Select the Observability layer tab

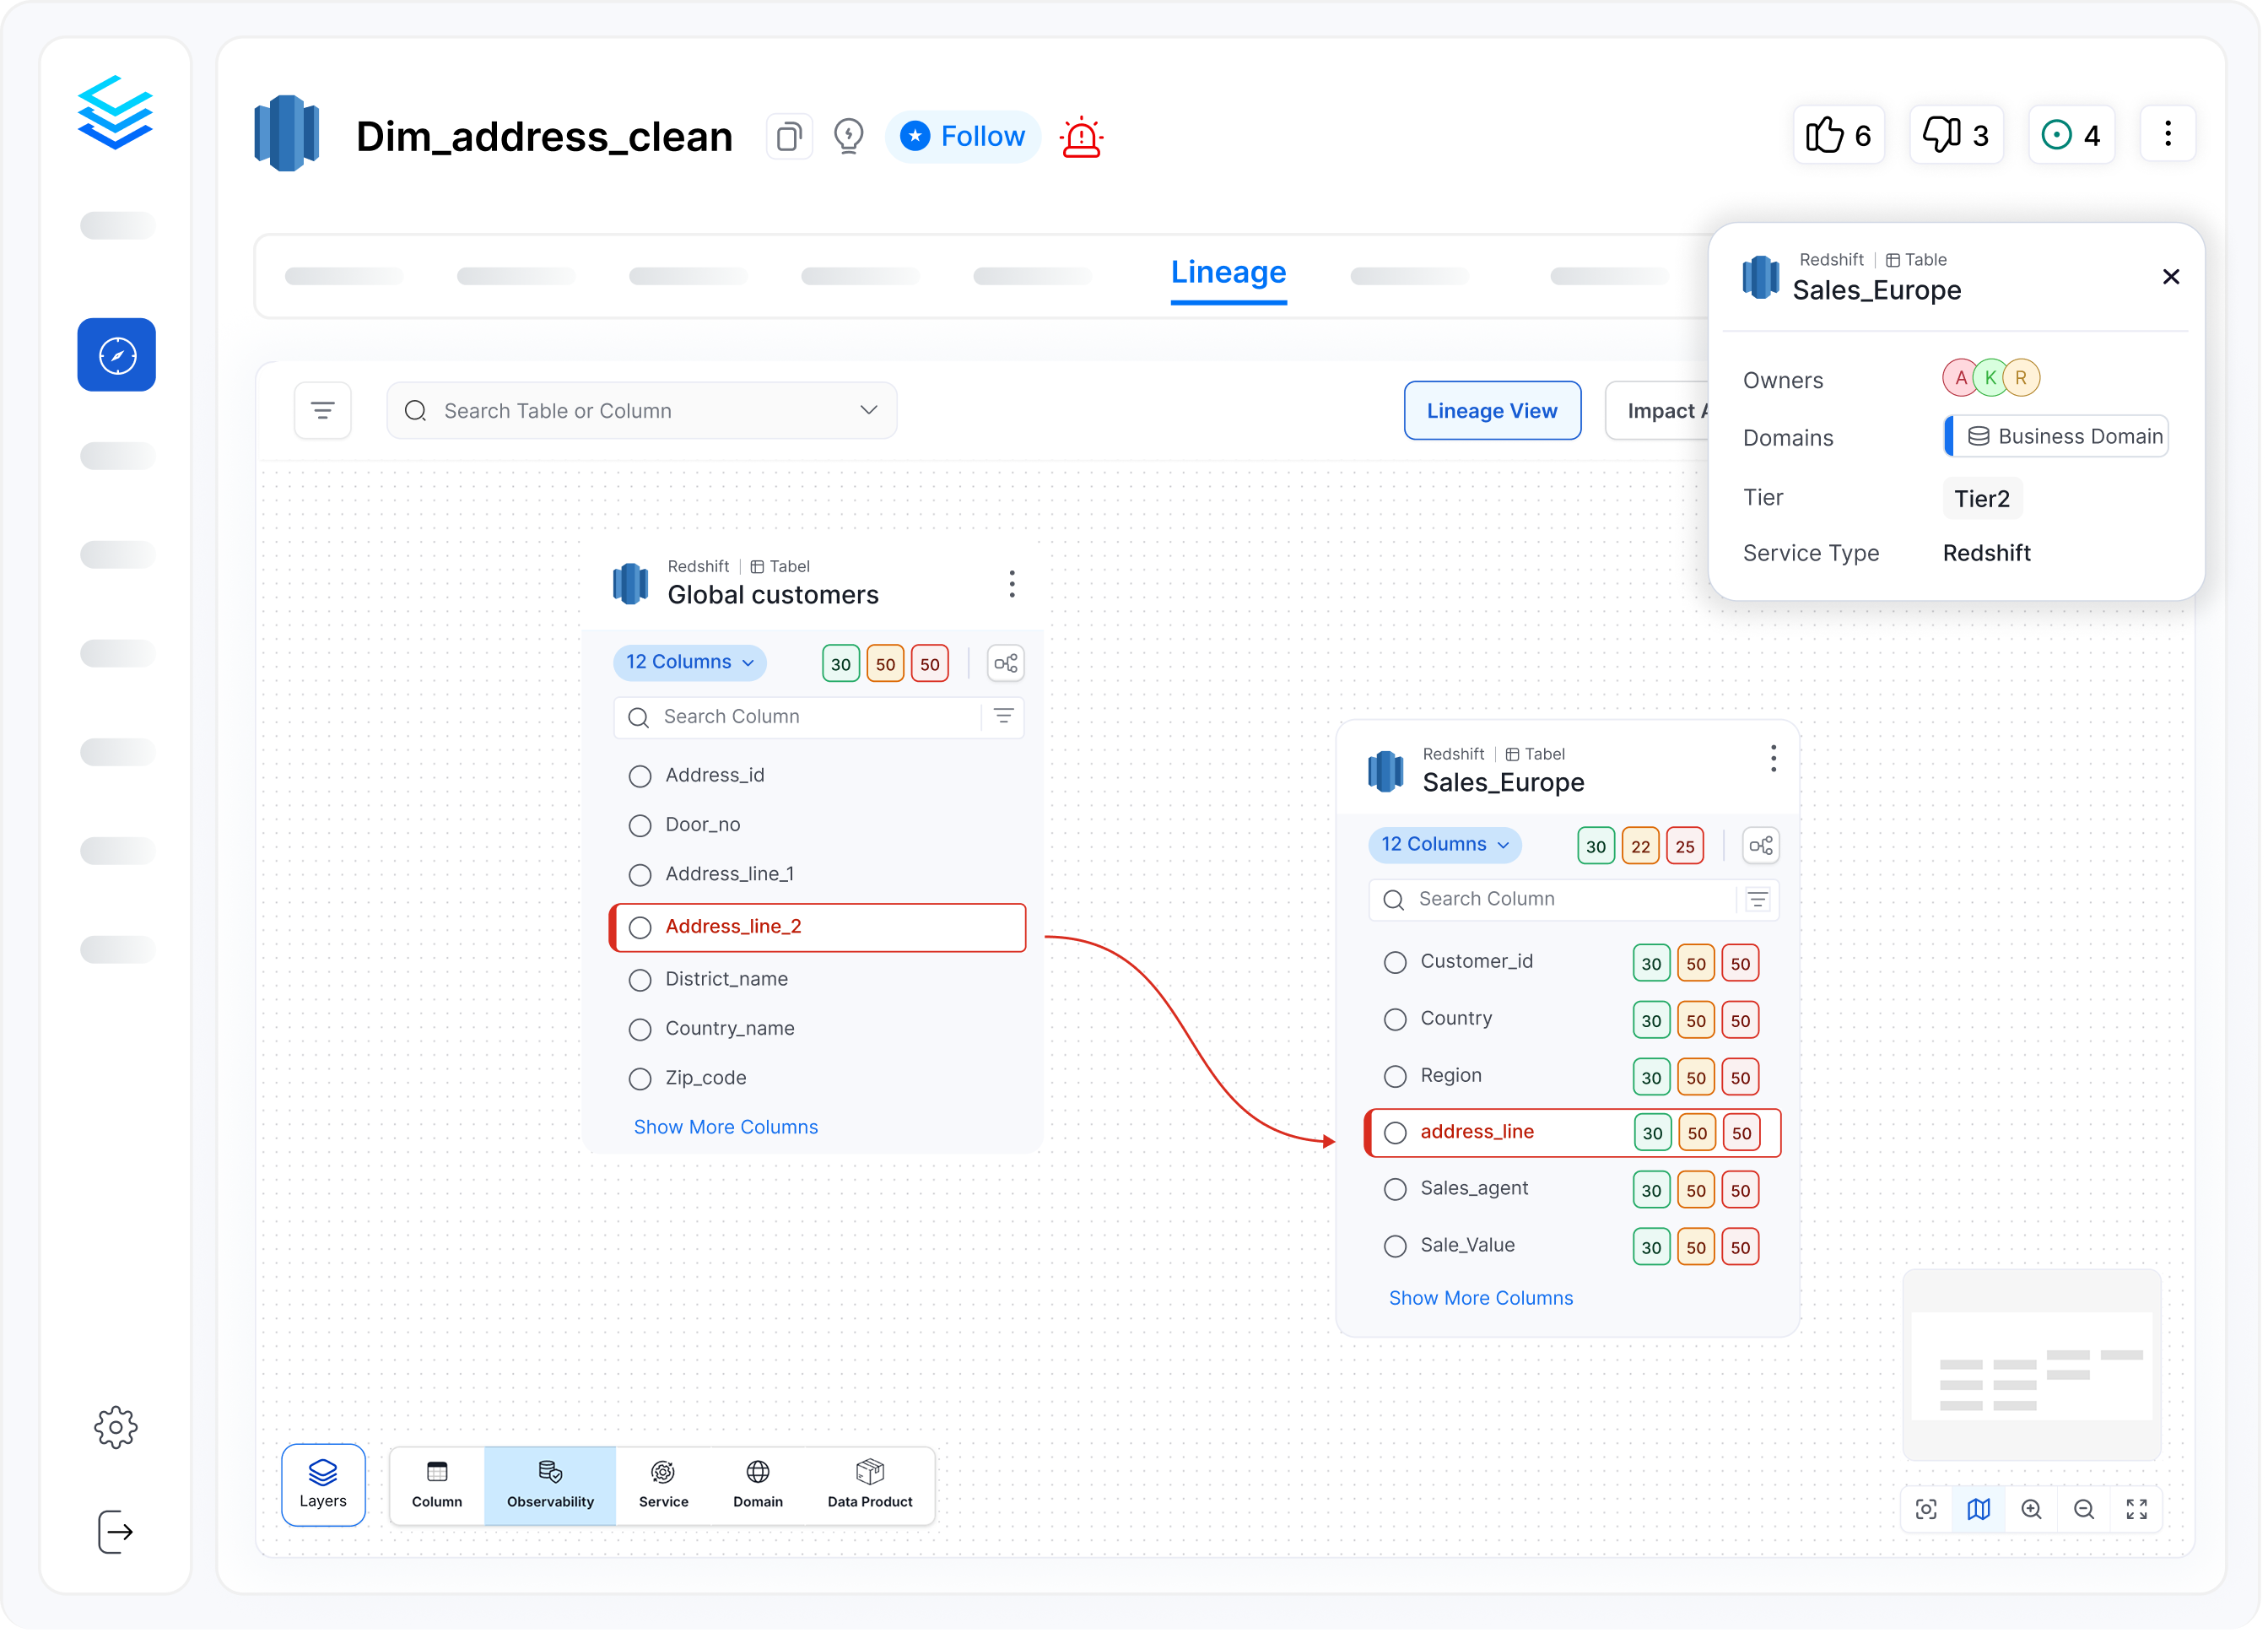pyautogui.click(x=550, y=1485)
